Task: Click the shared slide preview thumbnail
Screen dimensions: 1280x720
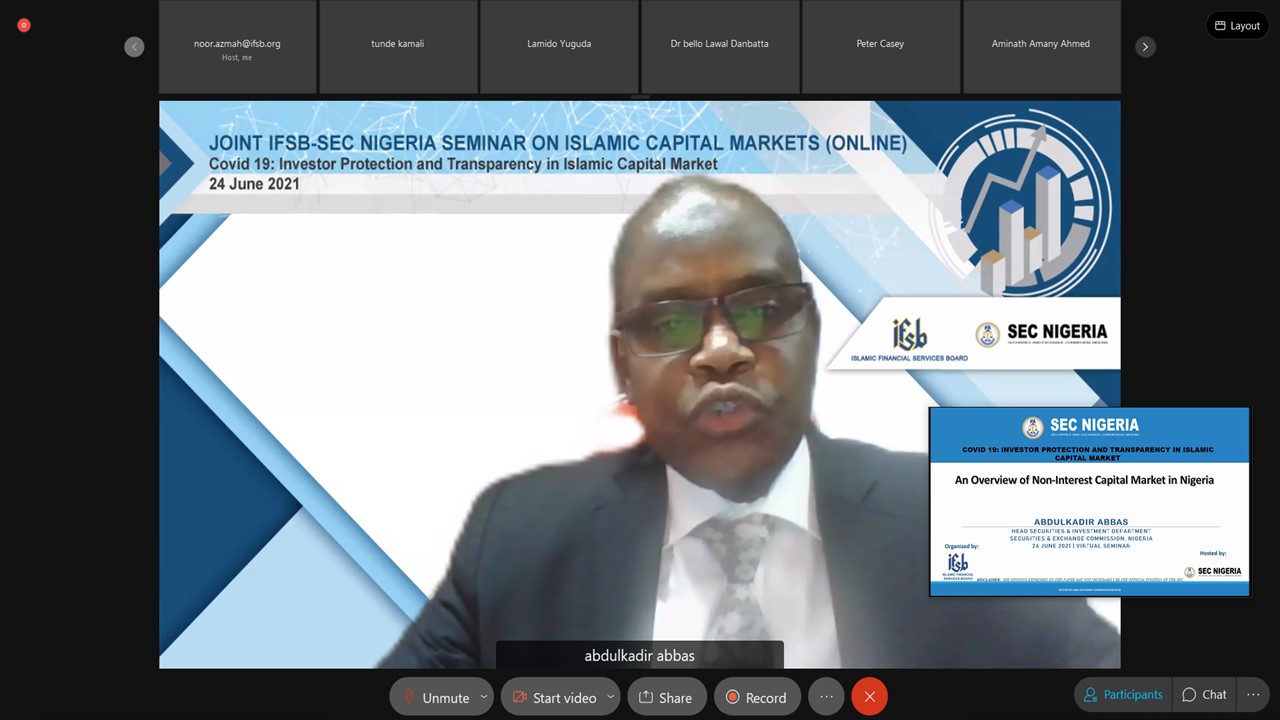Action: point(1089,502)
